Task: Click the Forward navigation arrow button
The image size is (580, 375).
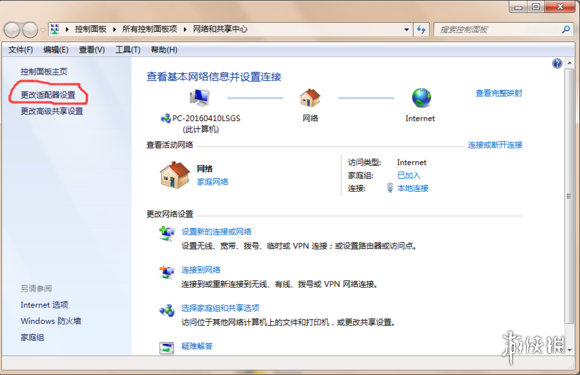Action: click(30, 30)
